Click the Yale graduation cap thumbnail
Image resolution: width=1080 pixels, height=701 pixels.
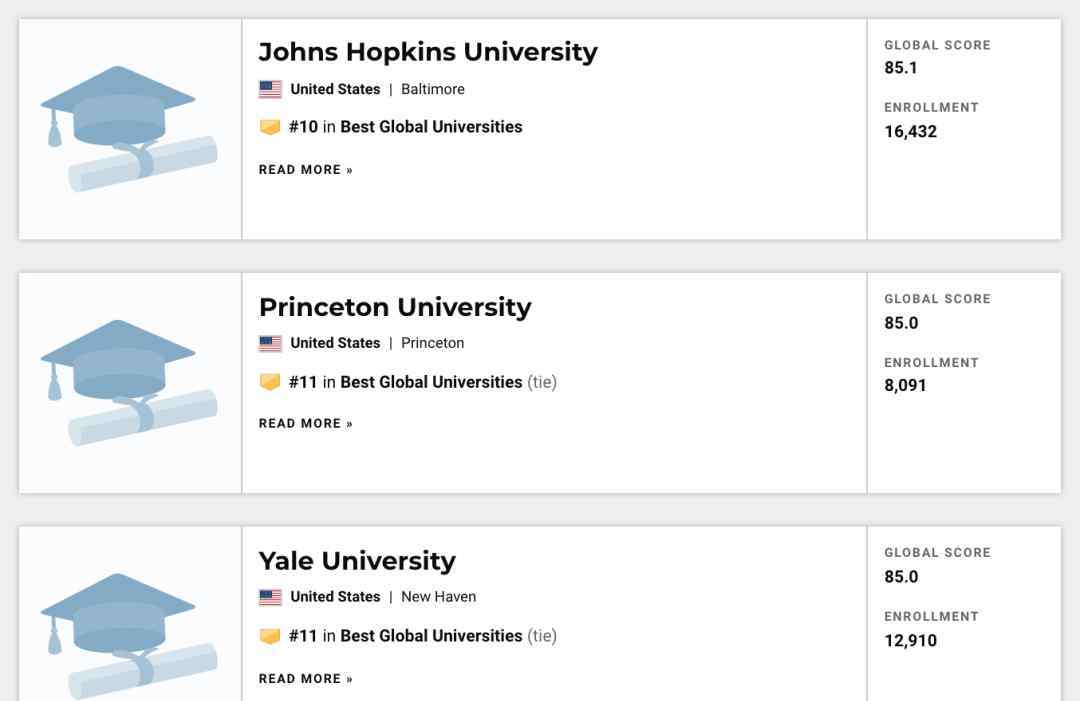click(x=129, y=636)
